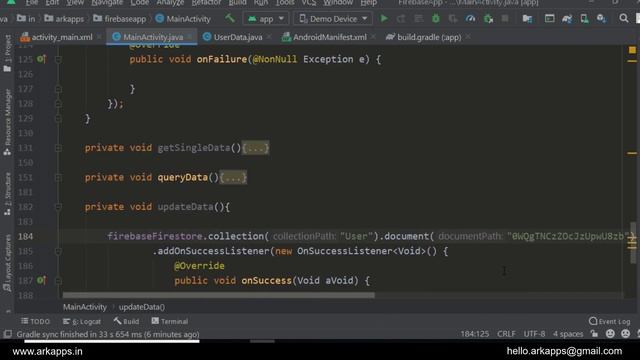640x360 pixels.
Task: Open the Navigate menu
Action: [107, 2]
